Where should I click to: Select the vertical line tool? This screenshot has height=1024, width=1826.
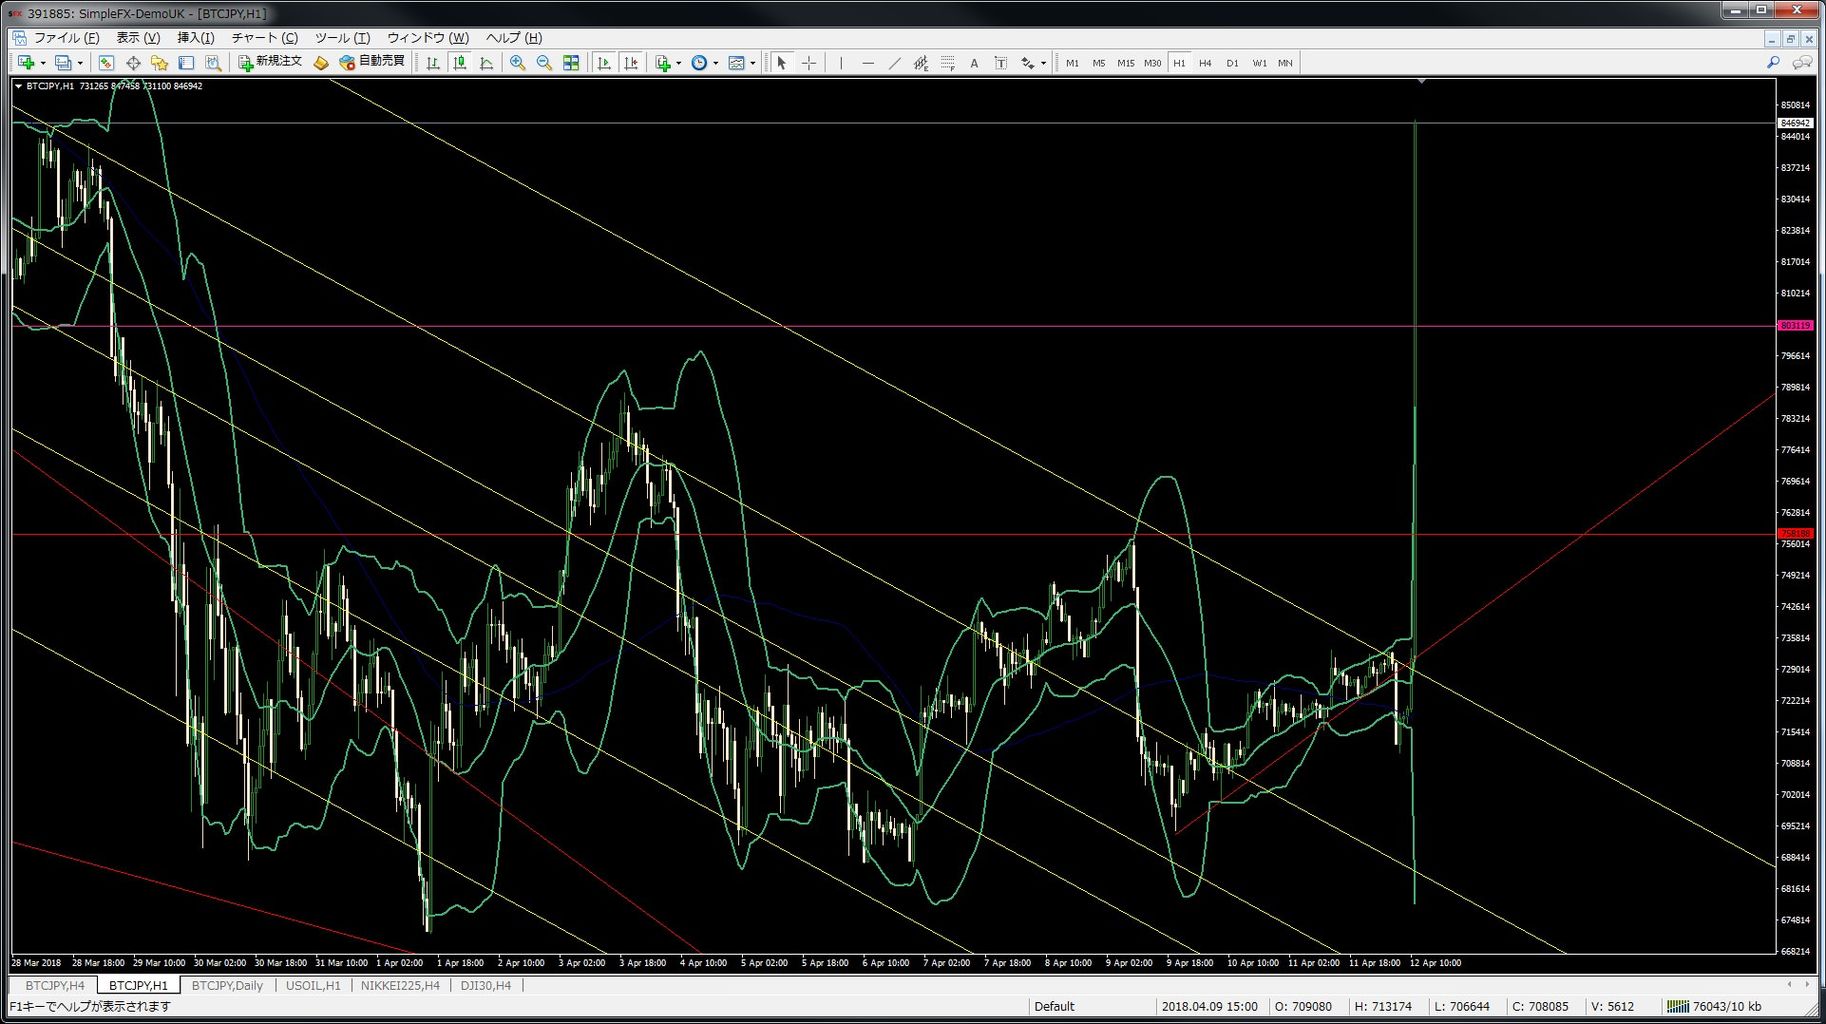(x=841, y=63)
